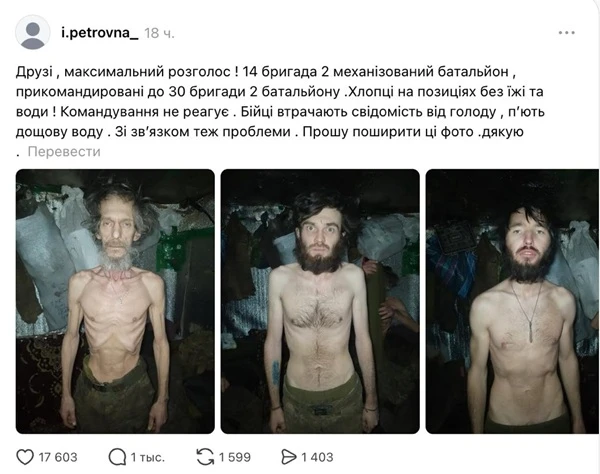Click the 18 ч. timestamp

tap(159, 33)
